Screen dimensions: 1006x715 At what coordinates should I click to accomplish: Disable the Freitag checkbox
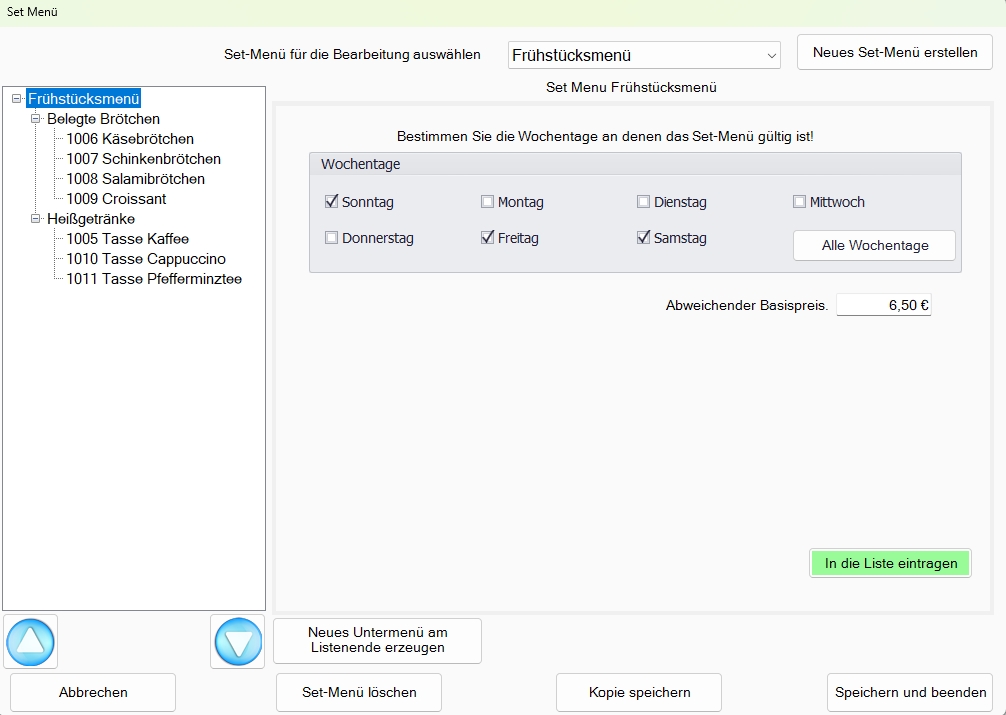(488, 238)
